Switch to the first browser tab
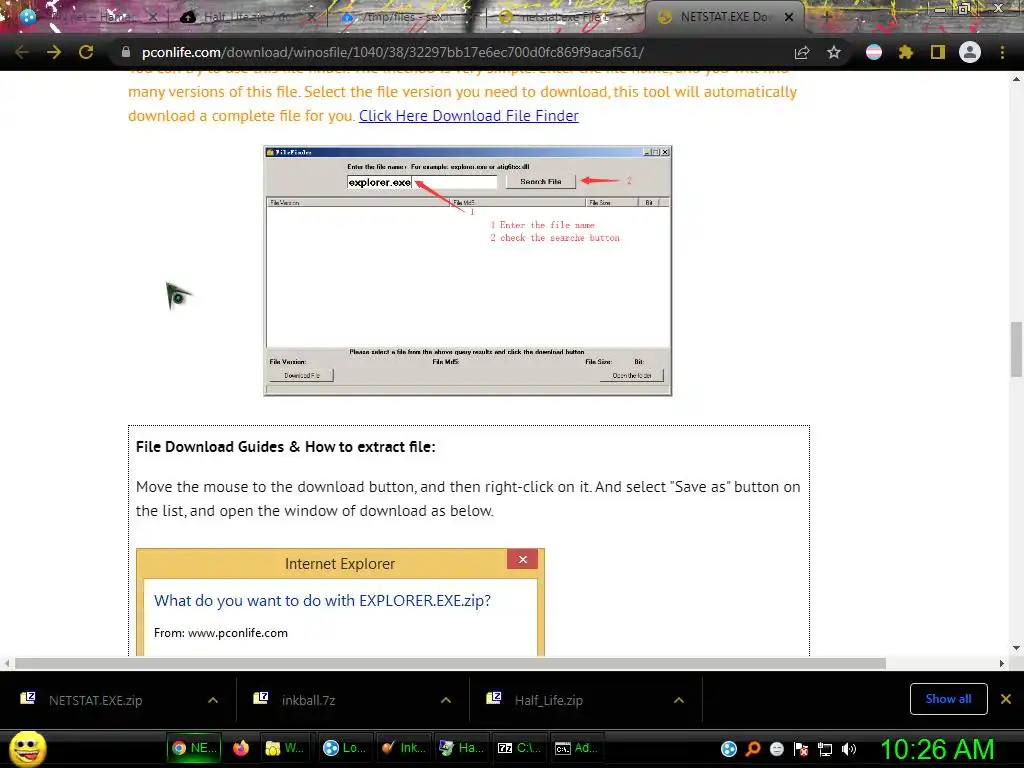This screenshot has height=768, width=1024. point(88,17)
